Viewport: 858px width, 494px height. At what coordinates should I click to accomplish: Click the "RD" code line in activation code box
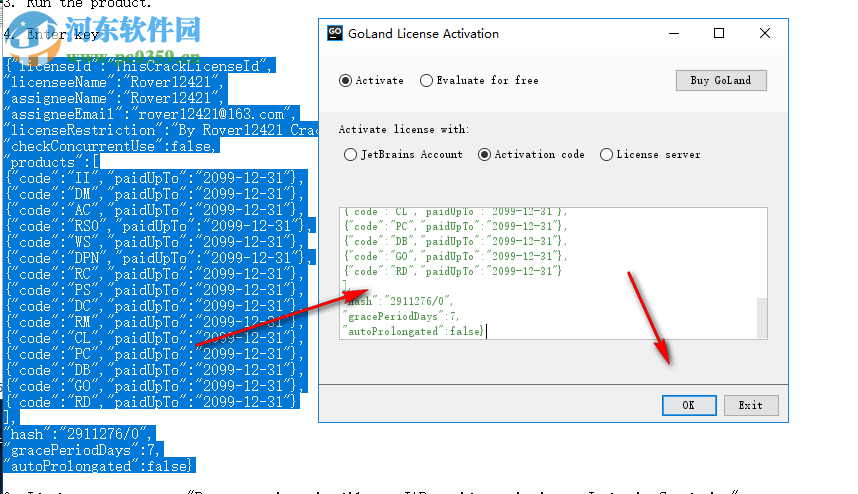click(x=453, y=271)
